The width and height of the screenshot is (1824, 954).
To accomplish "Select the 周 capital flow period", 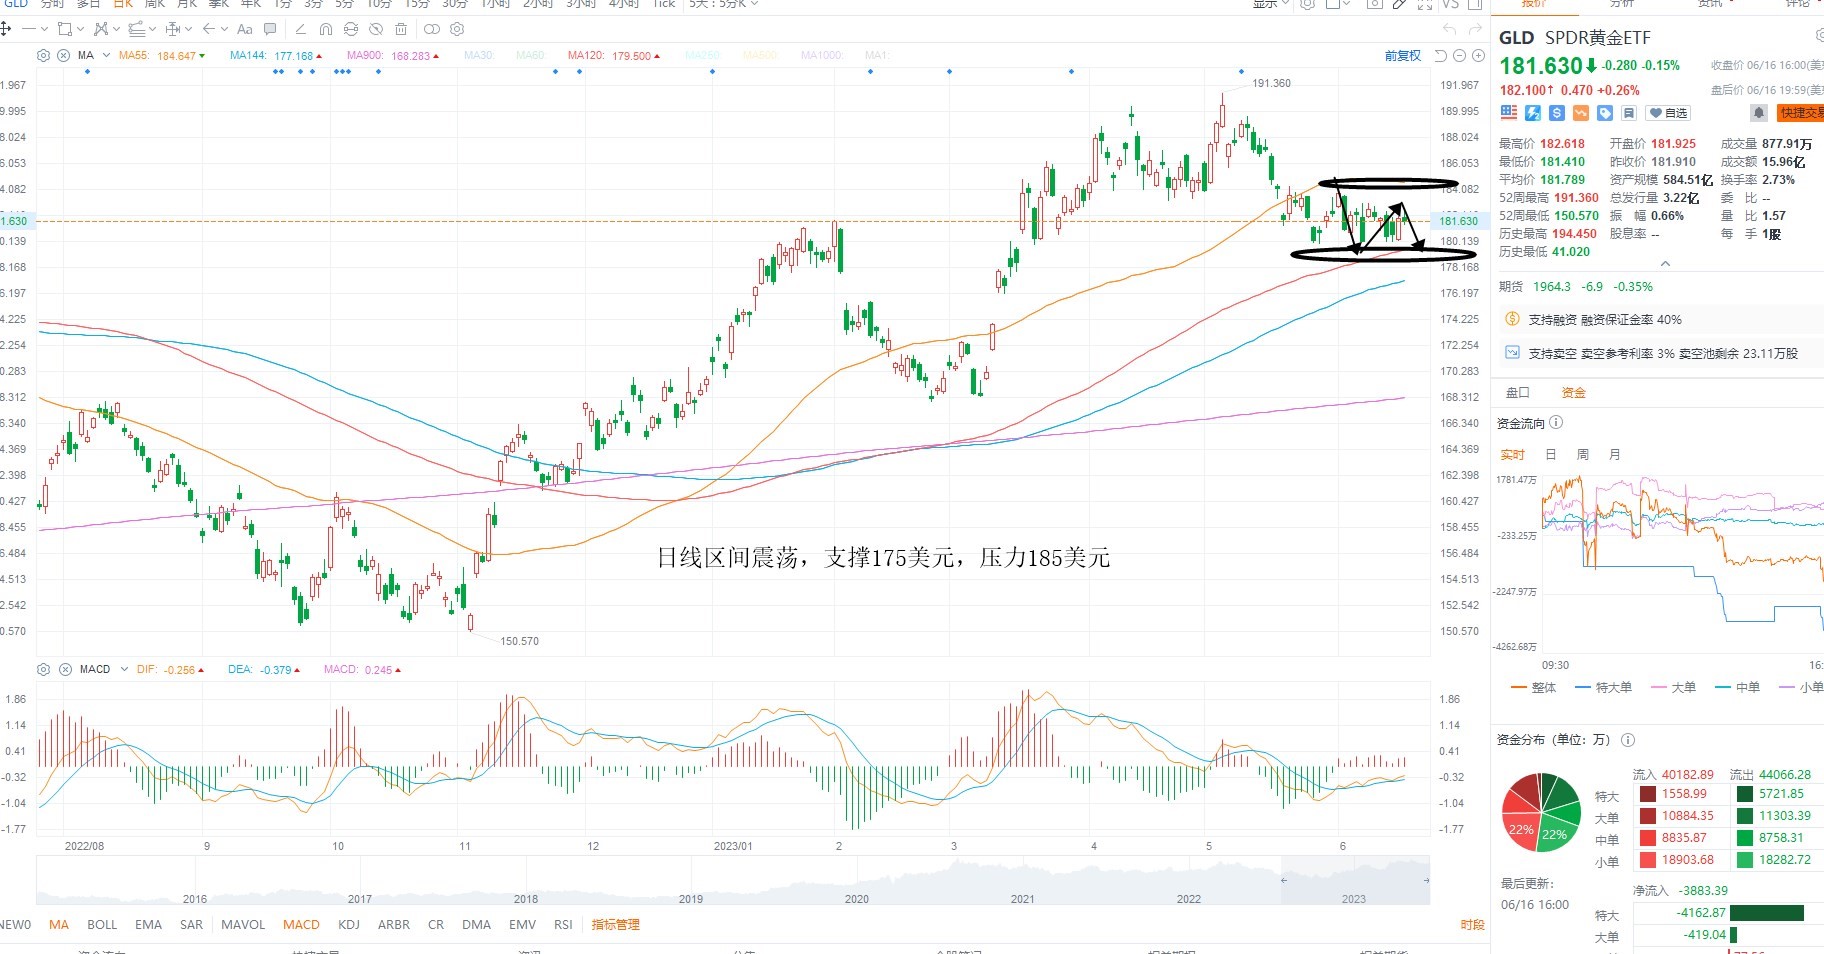I will pos(1583,454).
